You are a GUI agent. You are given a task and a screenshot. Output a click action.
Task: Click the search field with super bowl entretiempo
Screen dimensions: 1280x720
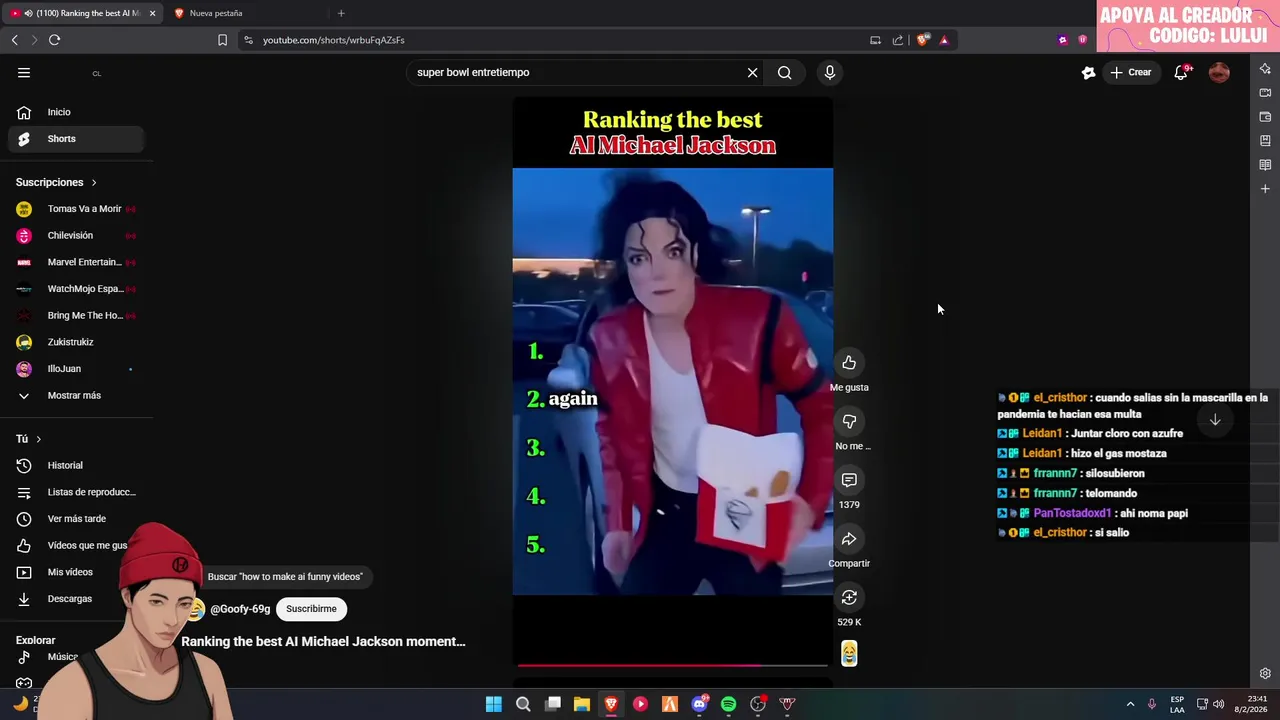575,72
